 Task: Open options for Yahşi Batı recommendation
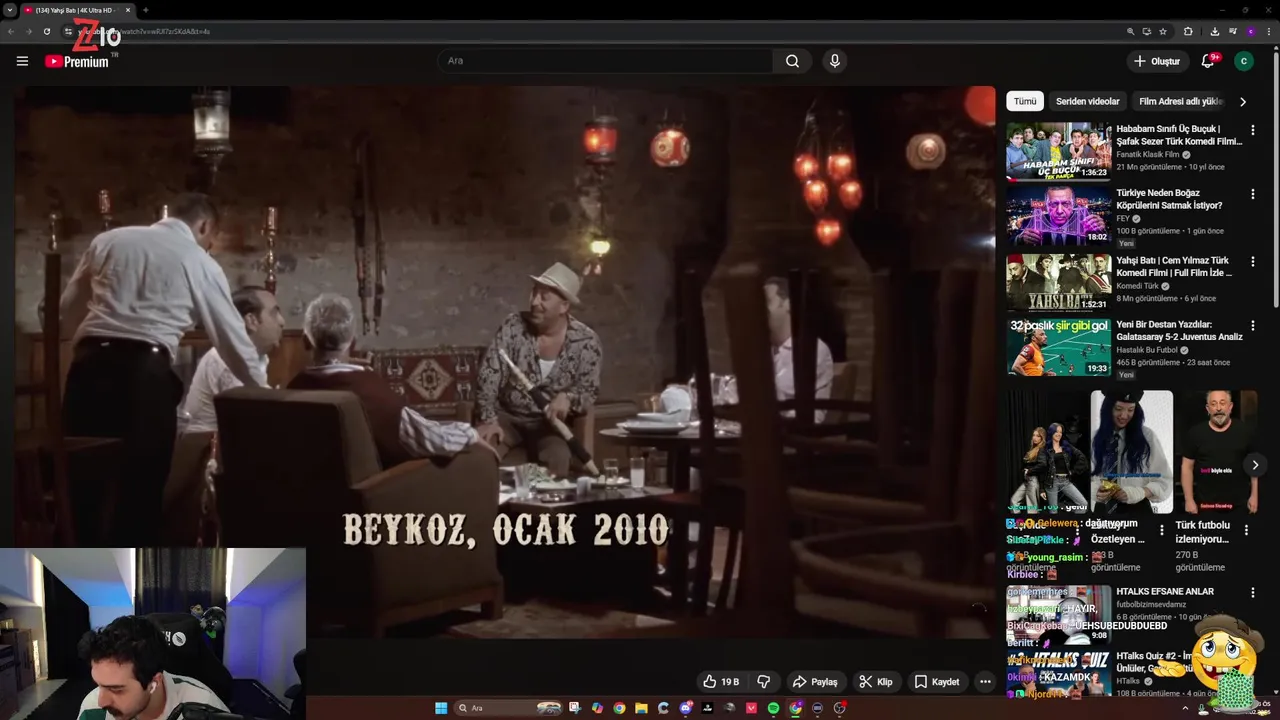[1253, 262]
